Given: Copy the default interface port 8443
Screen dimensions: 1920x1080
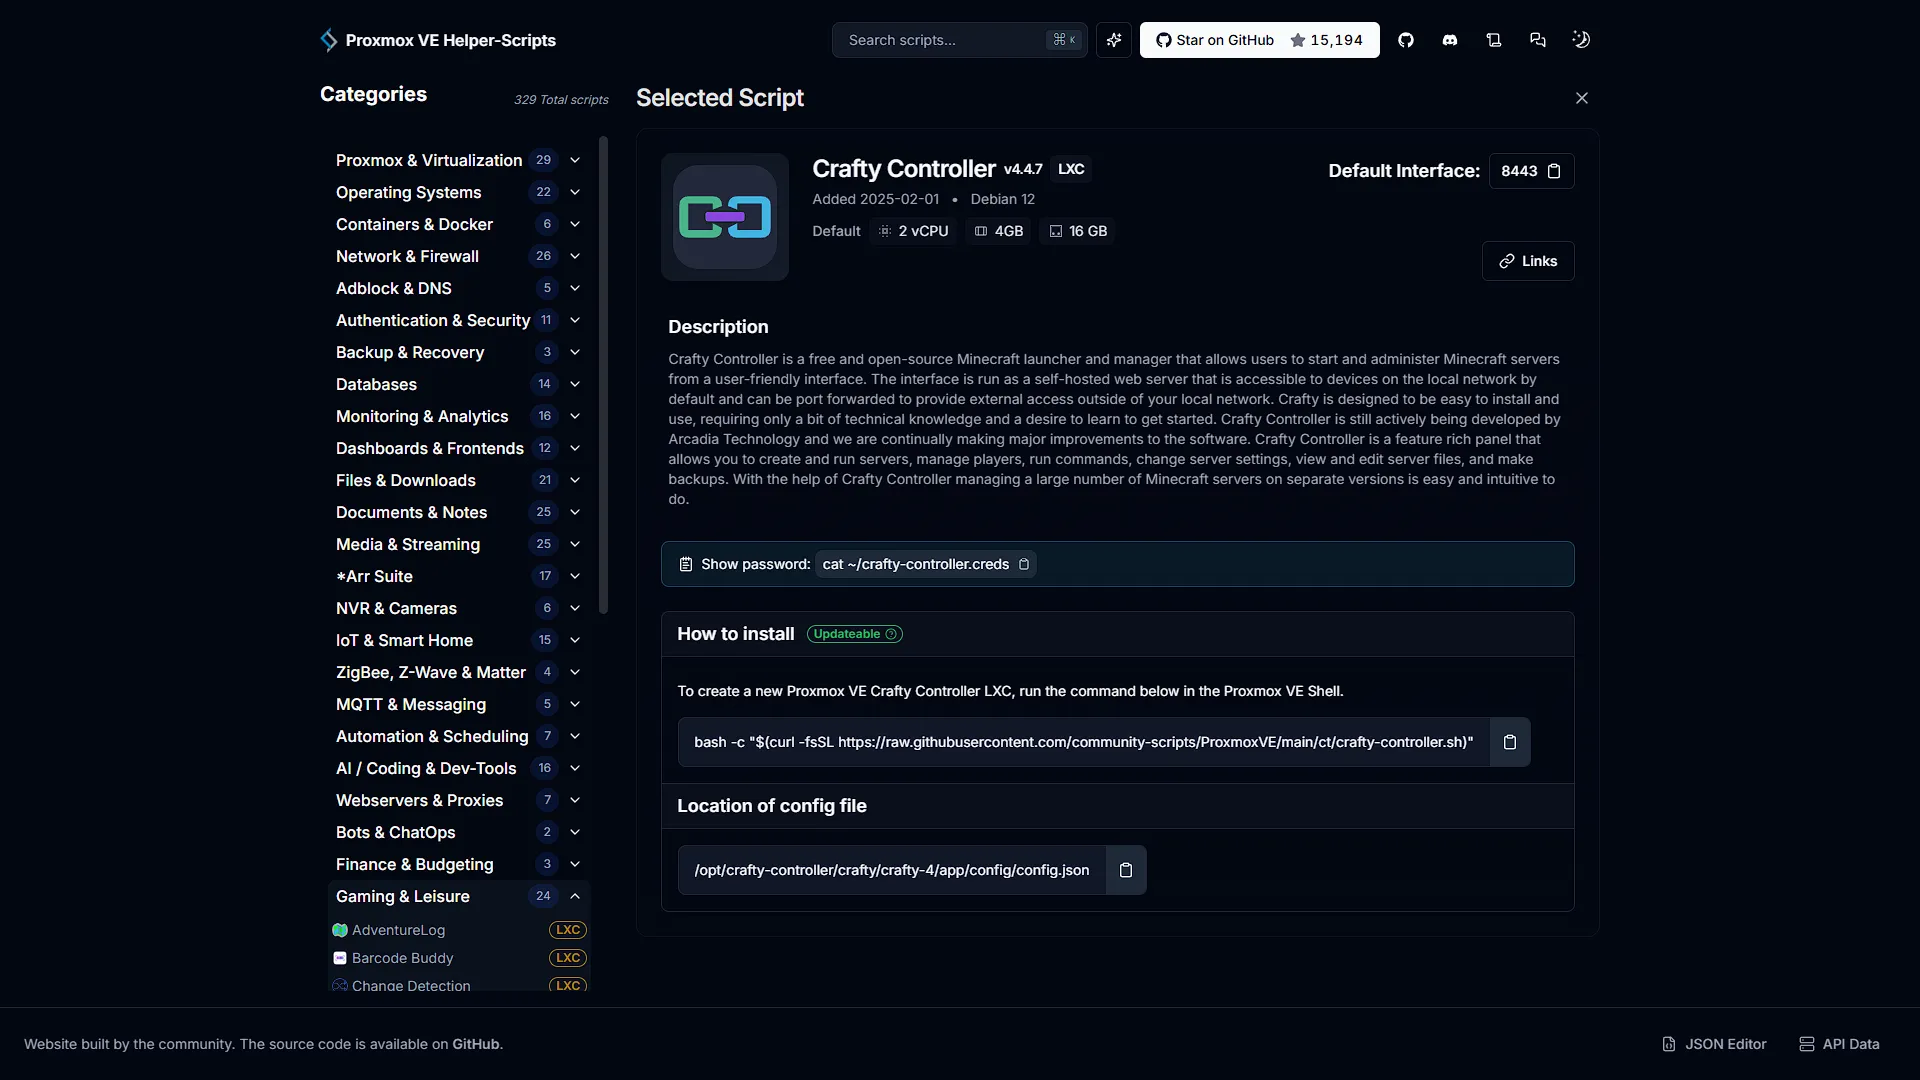Looking at the screenshot, I should (1554, 171).
